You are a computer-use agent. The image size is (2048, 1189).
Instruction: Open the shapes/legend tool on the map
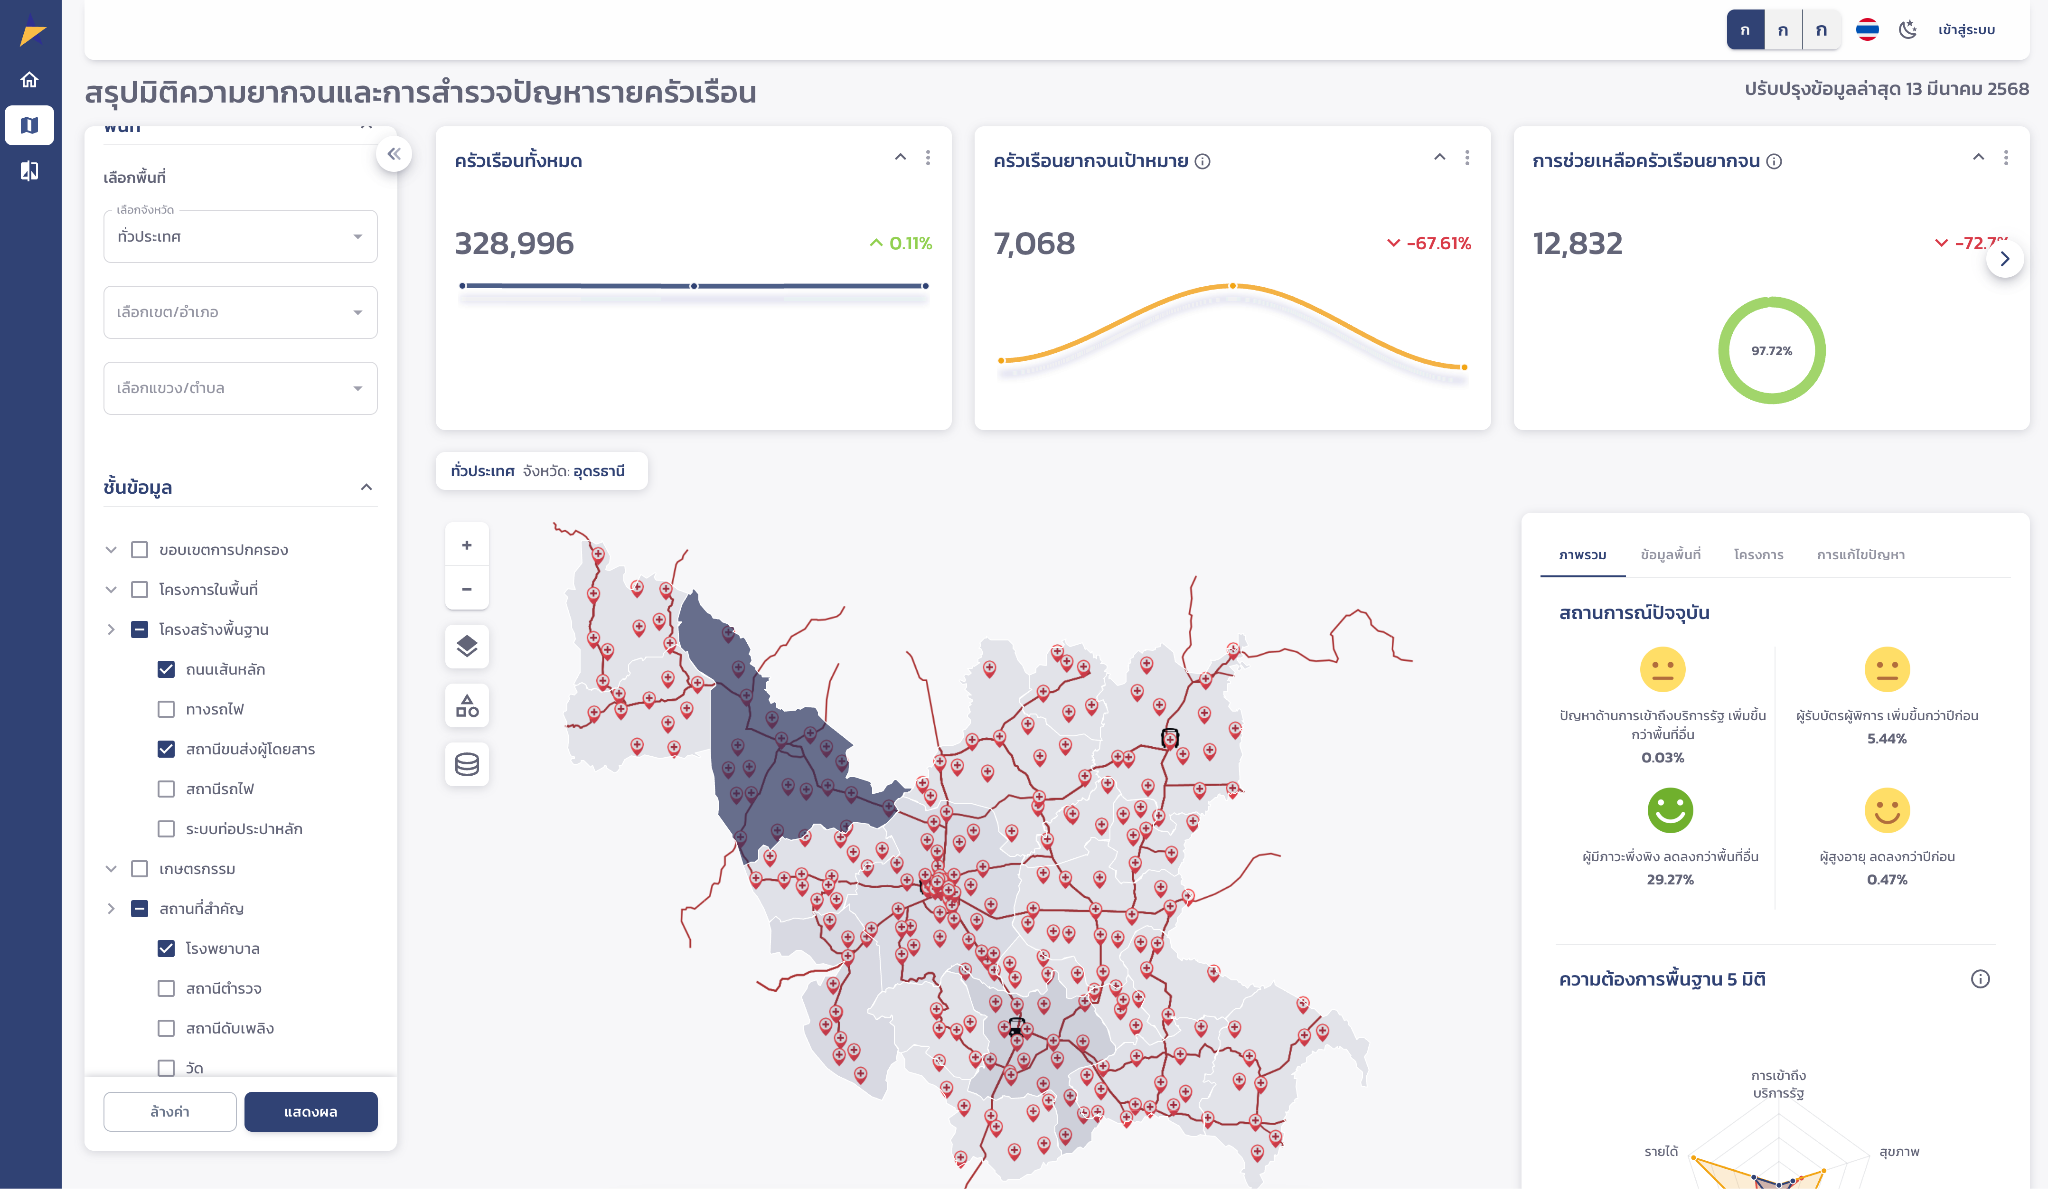pyautogui.click(x=466, y=705)
